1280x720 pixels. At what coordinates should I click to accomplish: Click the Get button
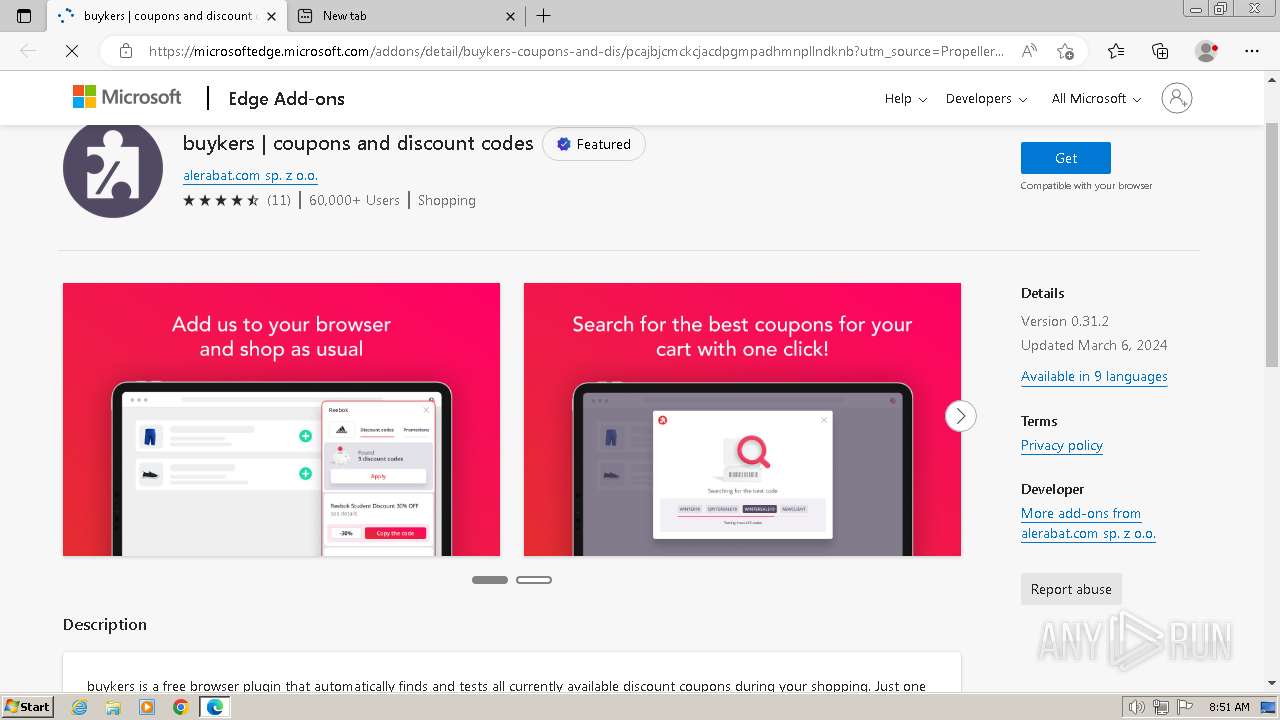(1066, 158)
